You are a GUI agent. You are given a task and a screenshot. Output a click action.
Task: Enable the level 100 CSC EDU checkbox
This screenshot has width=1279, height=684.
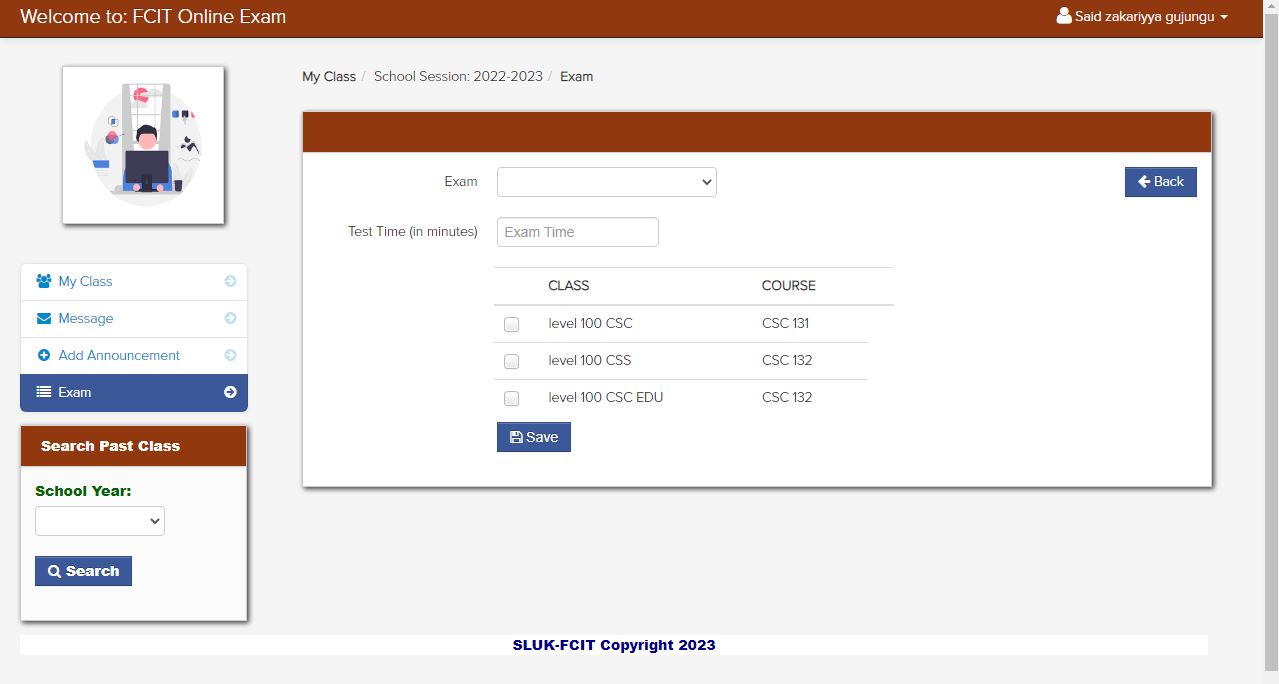tap(512, 398)
